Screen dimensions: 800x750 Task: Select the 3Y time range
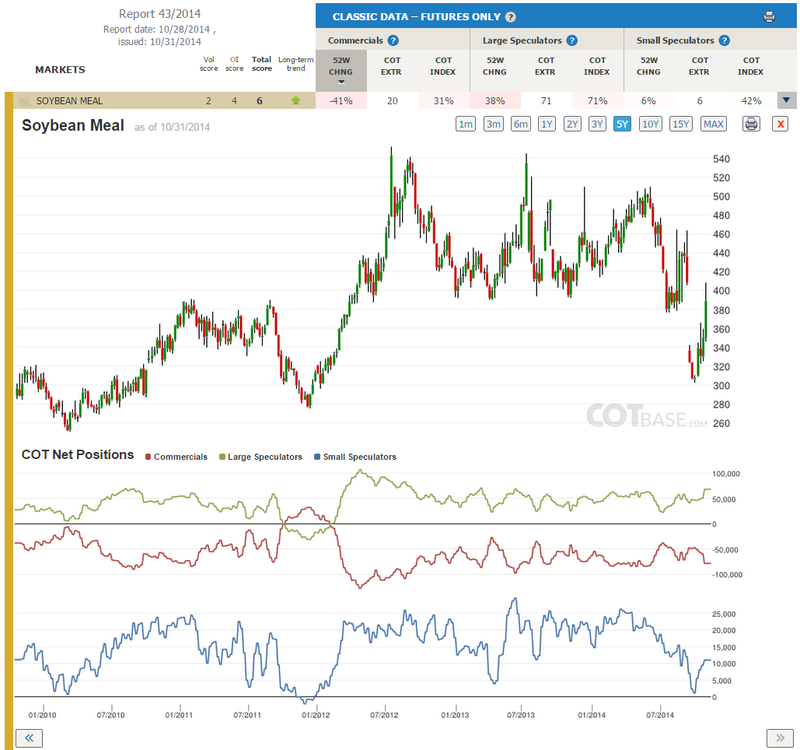(597, 124)
